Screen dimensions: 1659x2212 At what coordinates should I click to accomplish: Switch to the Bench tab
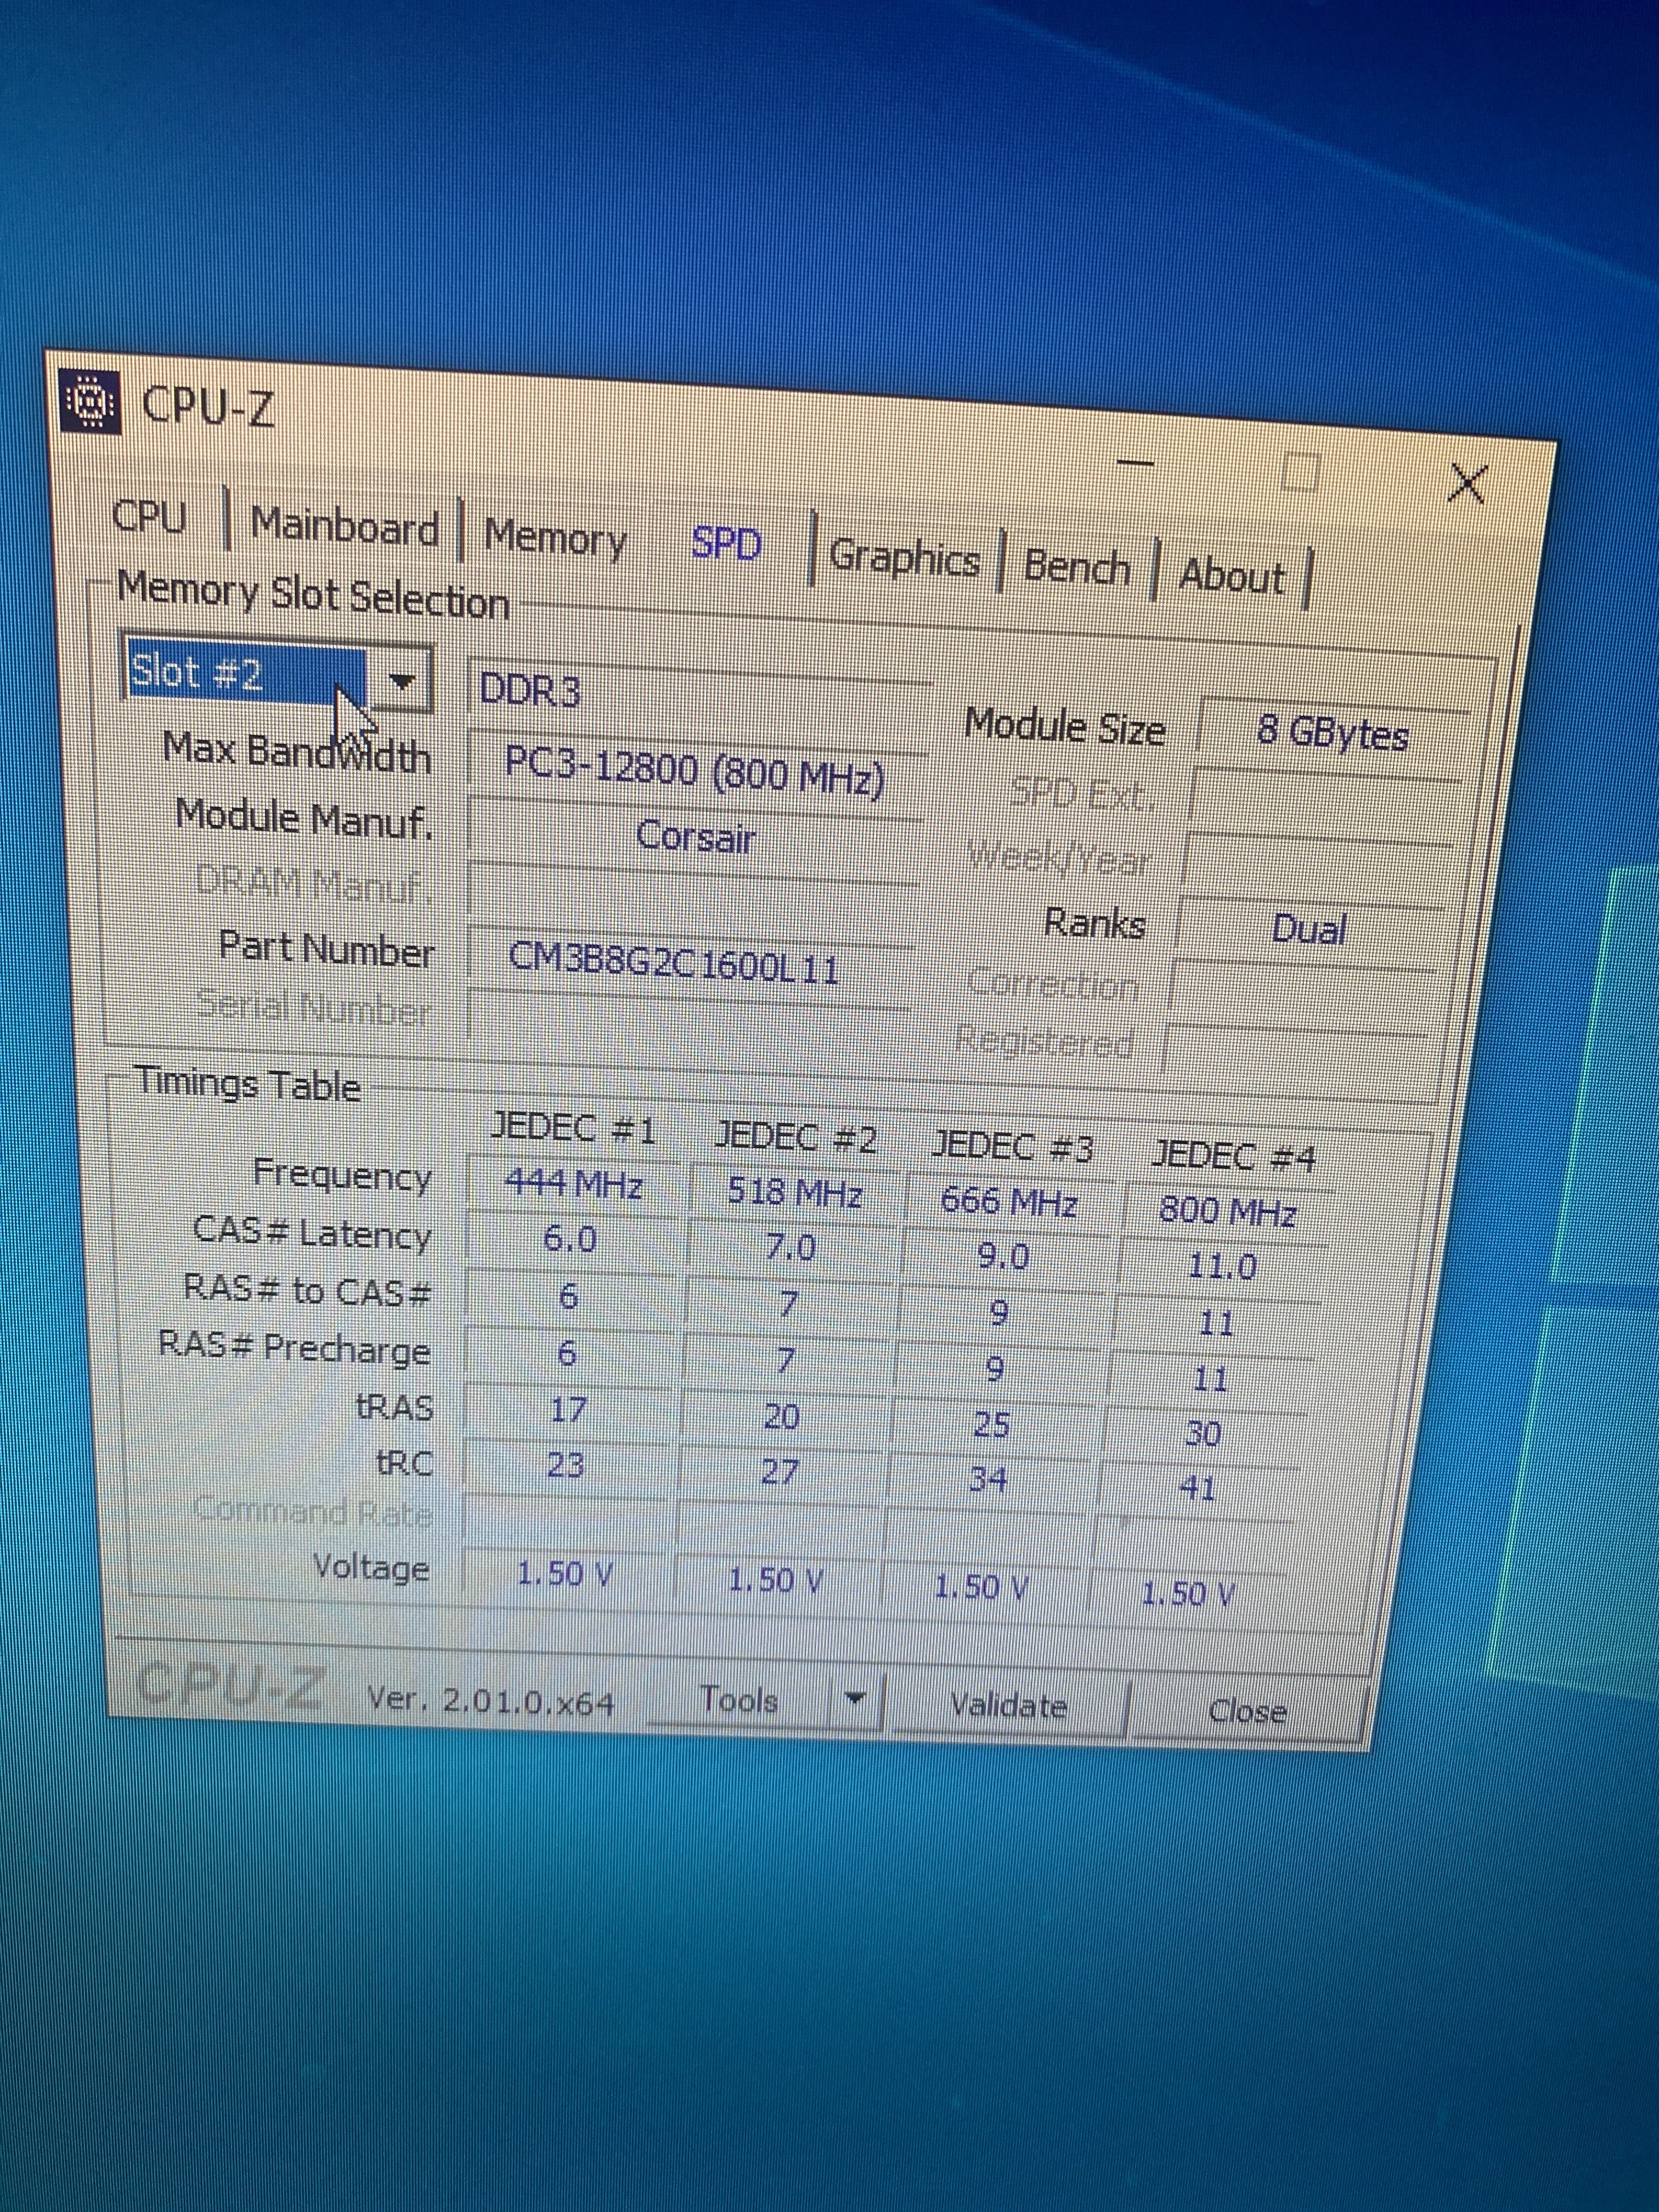pyautogui.click(x=1077, y=567)
